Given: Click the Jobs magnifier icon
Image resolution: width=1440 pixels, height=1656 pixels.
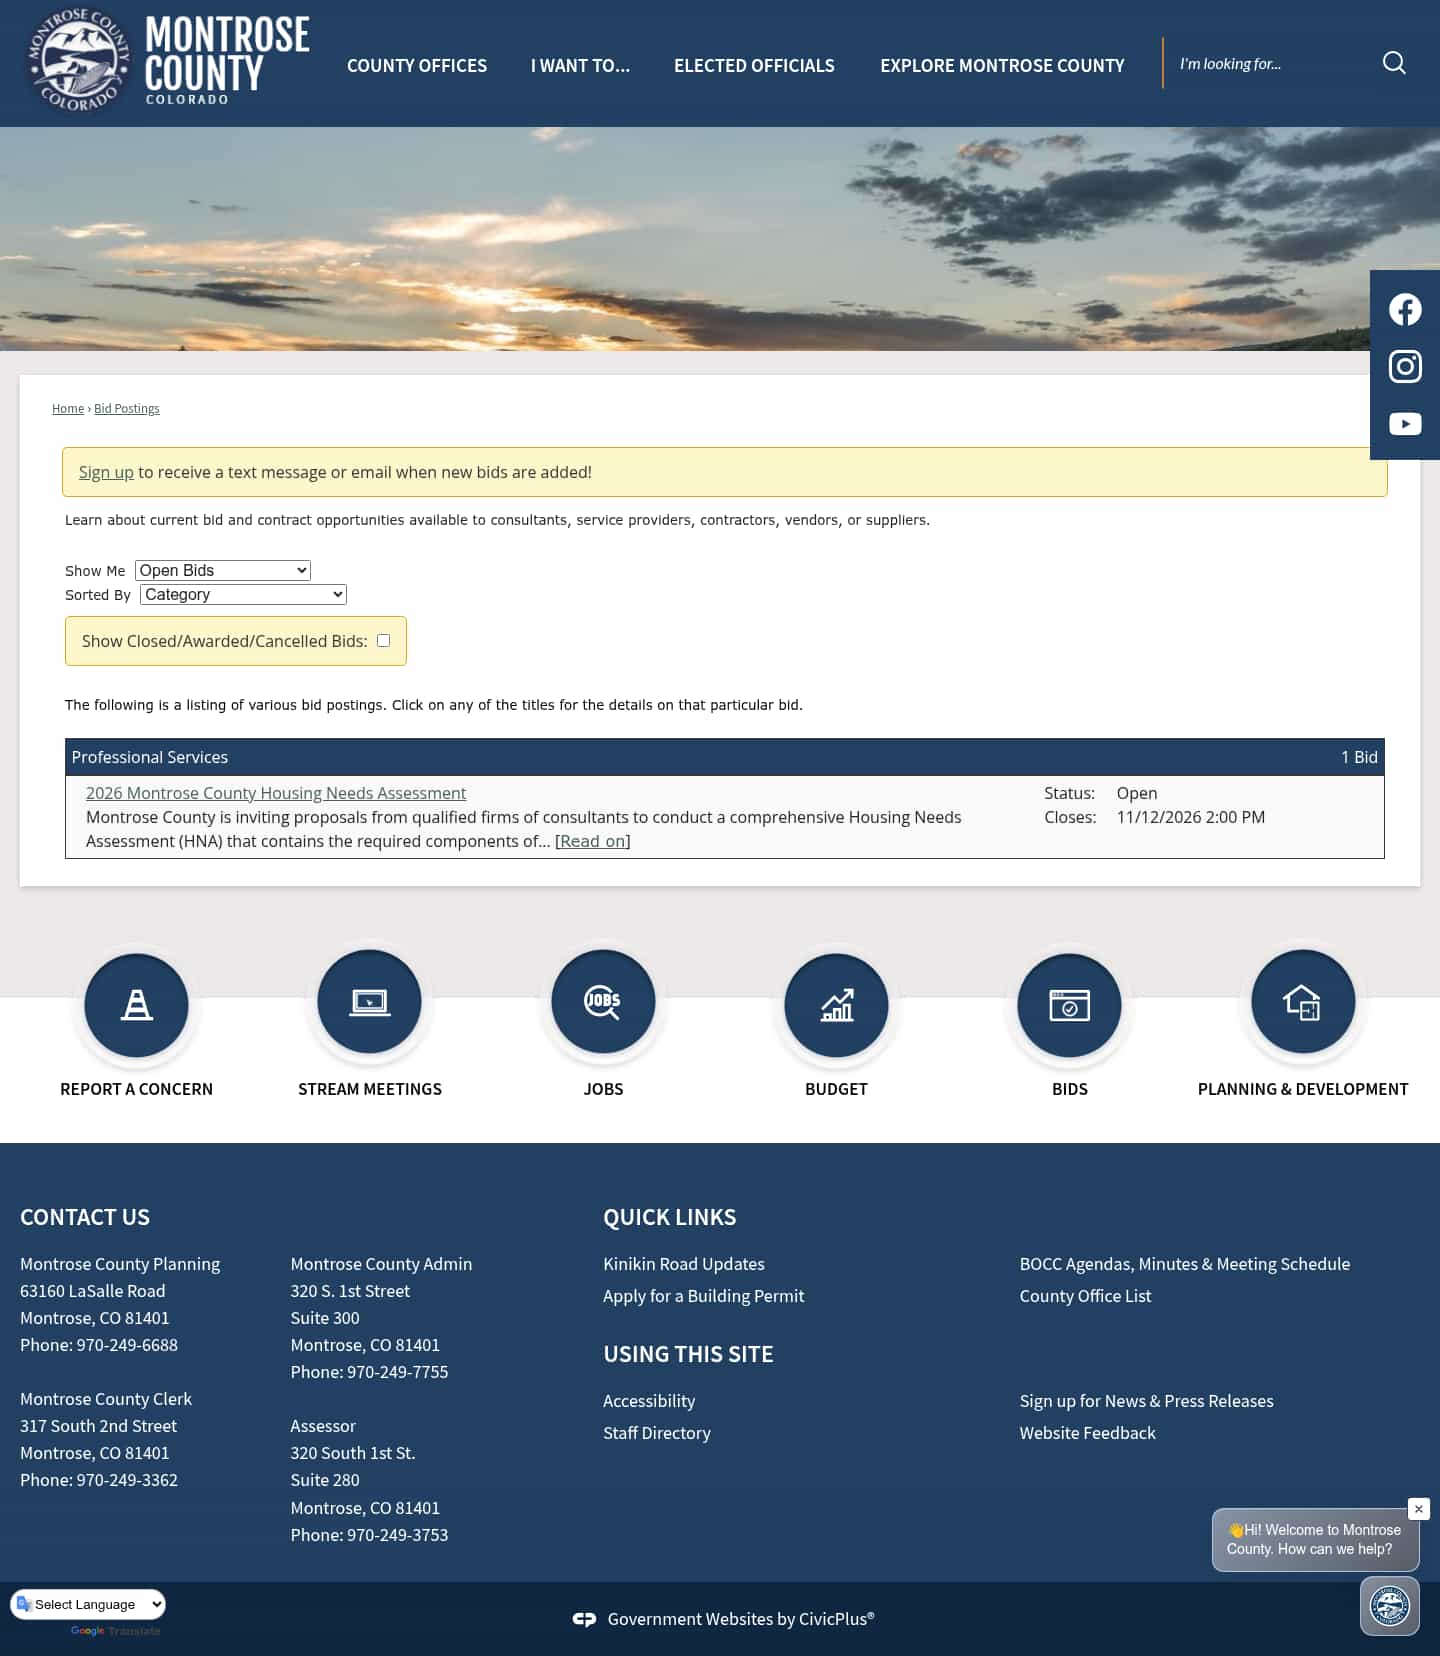Looking at the screenshot, I should tap(603, 1001).
